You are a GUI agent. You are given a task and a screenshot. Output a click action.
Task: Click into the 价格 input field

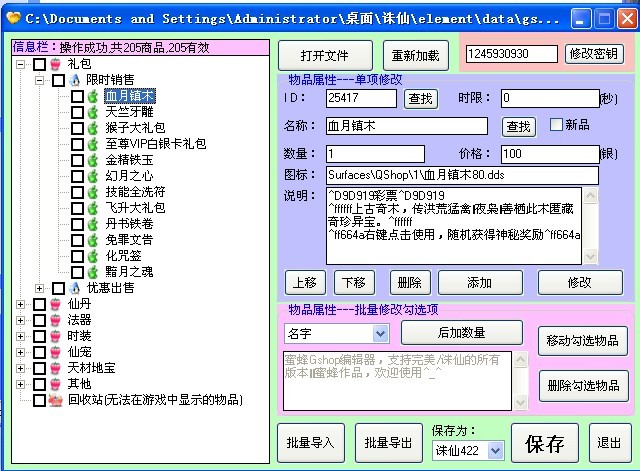548,154
